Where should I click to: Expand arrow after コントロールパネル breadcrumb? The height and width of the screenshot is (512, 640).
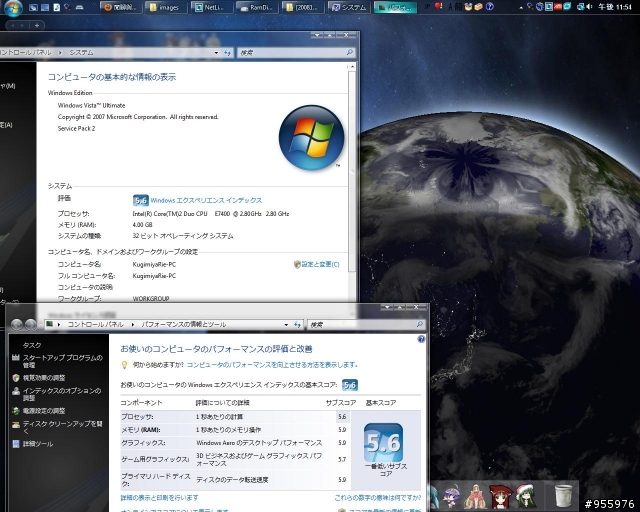click(x=132, y=324)
